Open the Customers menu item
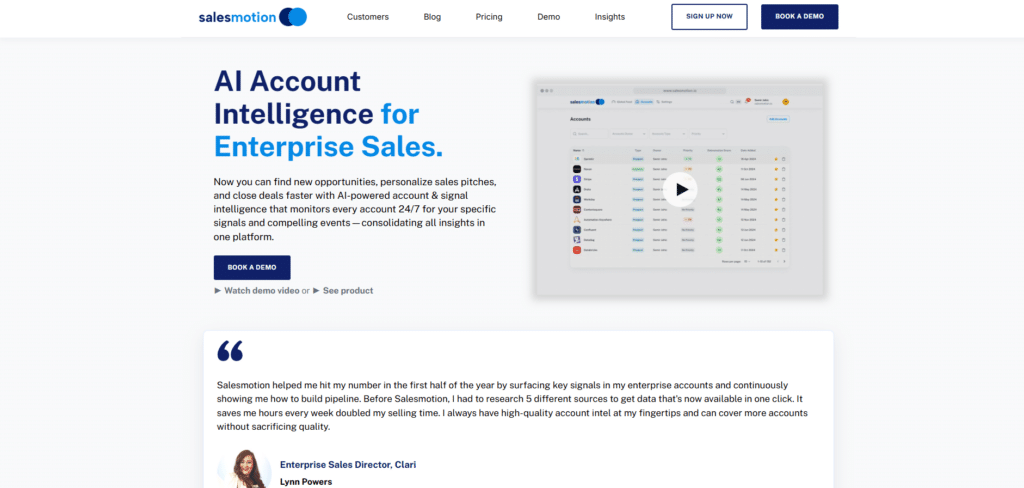The width and height of the screenshot is (1024, 488). coord(368,17)
